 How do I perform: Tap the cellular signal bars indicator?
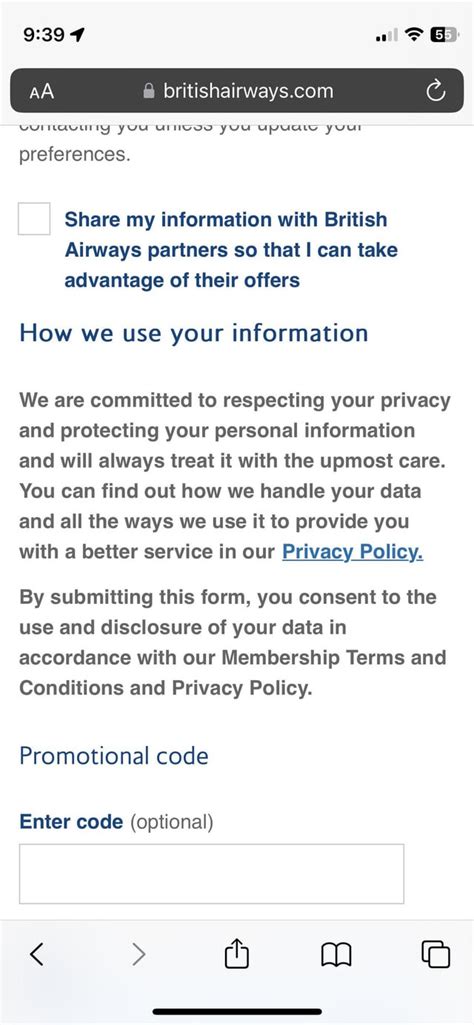386,36
